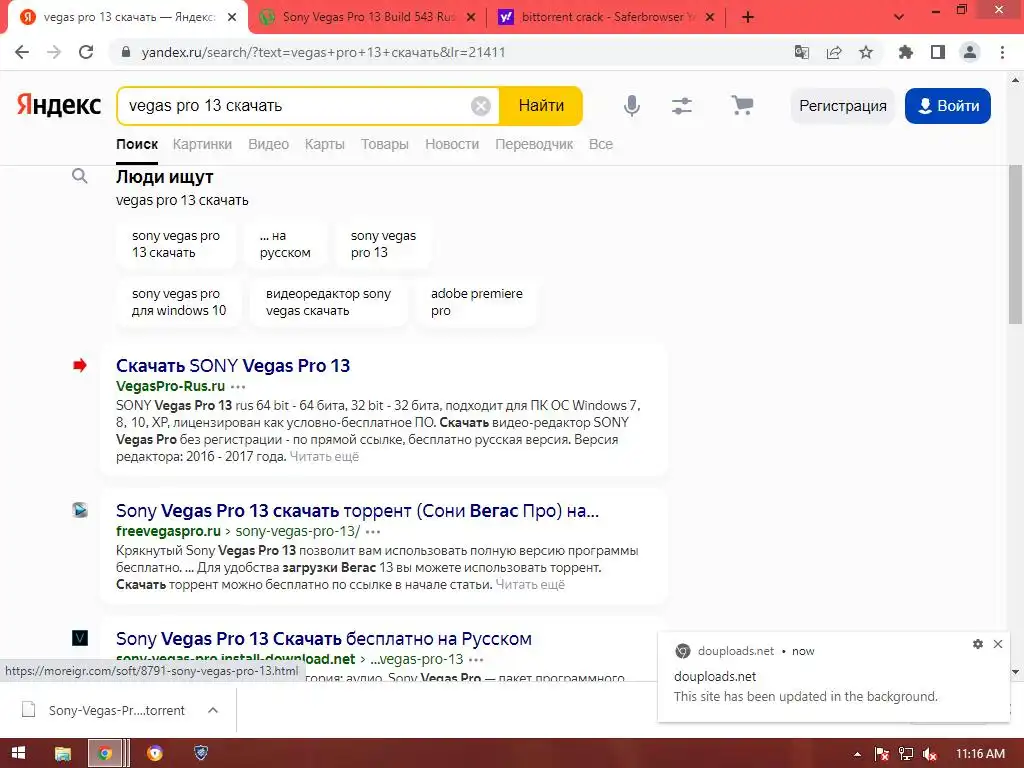The height and width of the screenshot is (768, 1024).
Task: Open notification settings gear for douploads.net
Action: [x=978, y=644]
